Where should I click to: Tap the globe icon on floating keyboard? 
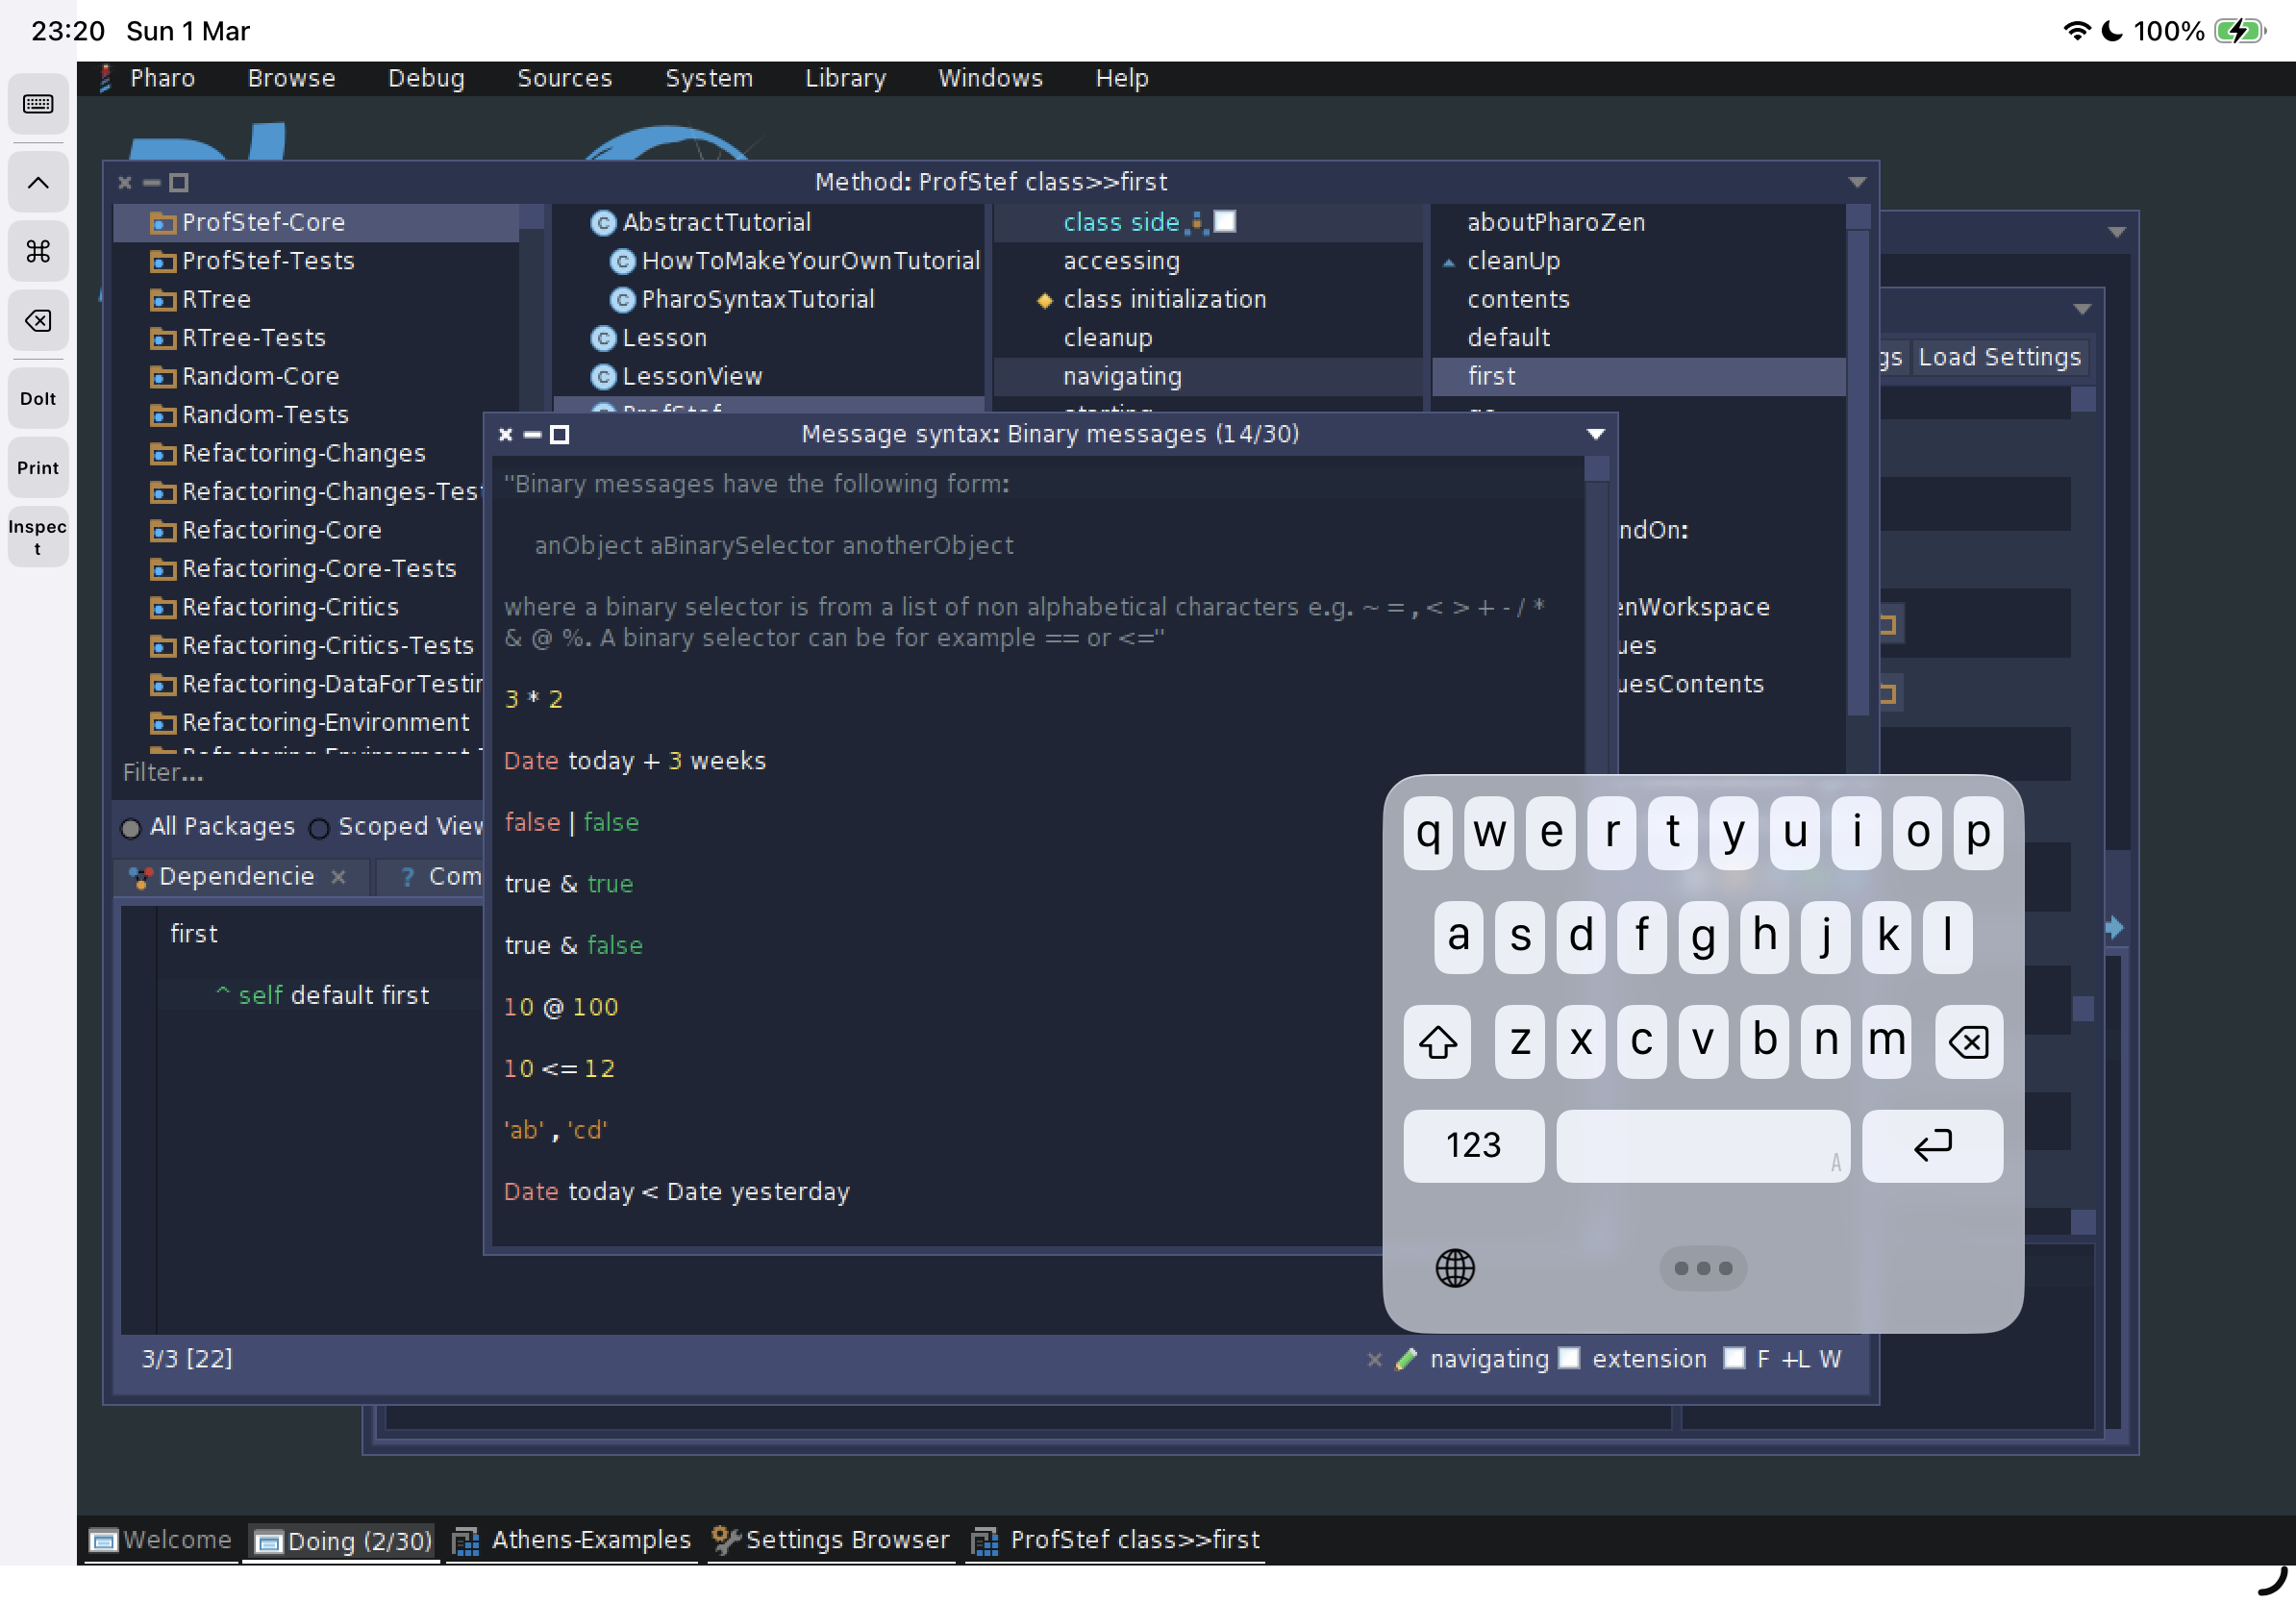1455,1268
